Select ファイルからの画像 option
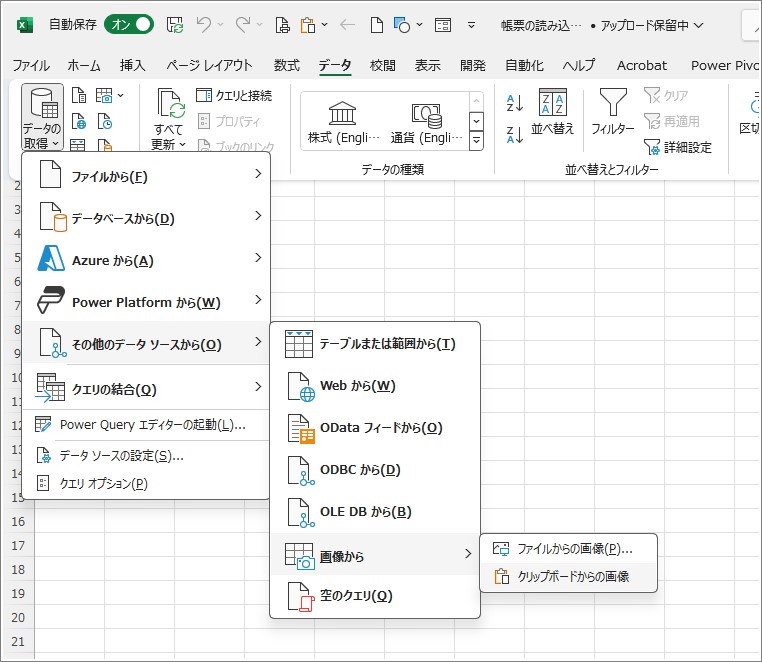This screenshot has height=662, width=762. 569,549
